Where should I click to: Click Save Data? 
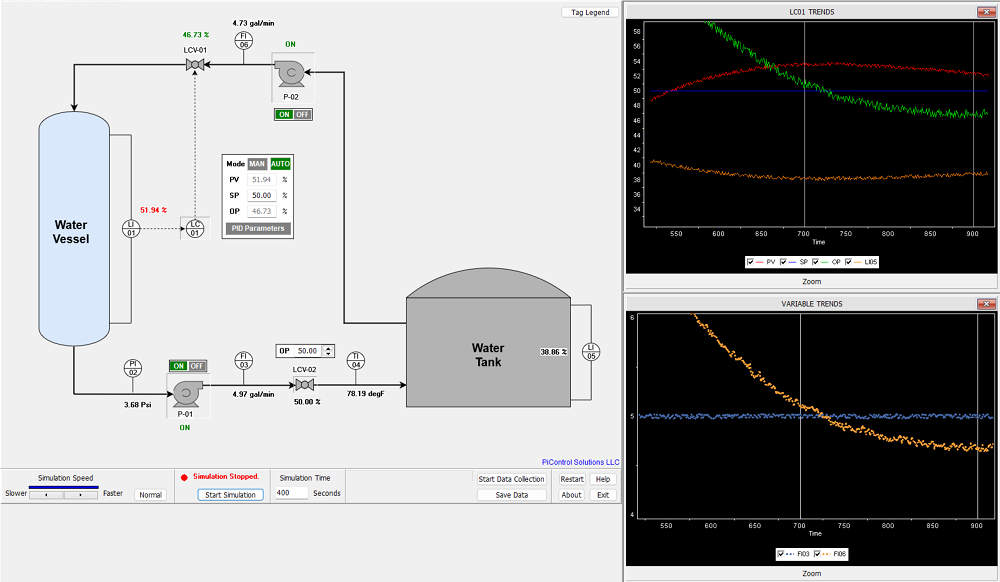[x=511, y=495]
